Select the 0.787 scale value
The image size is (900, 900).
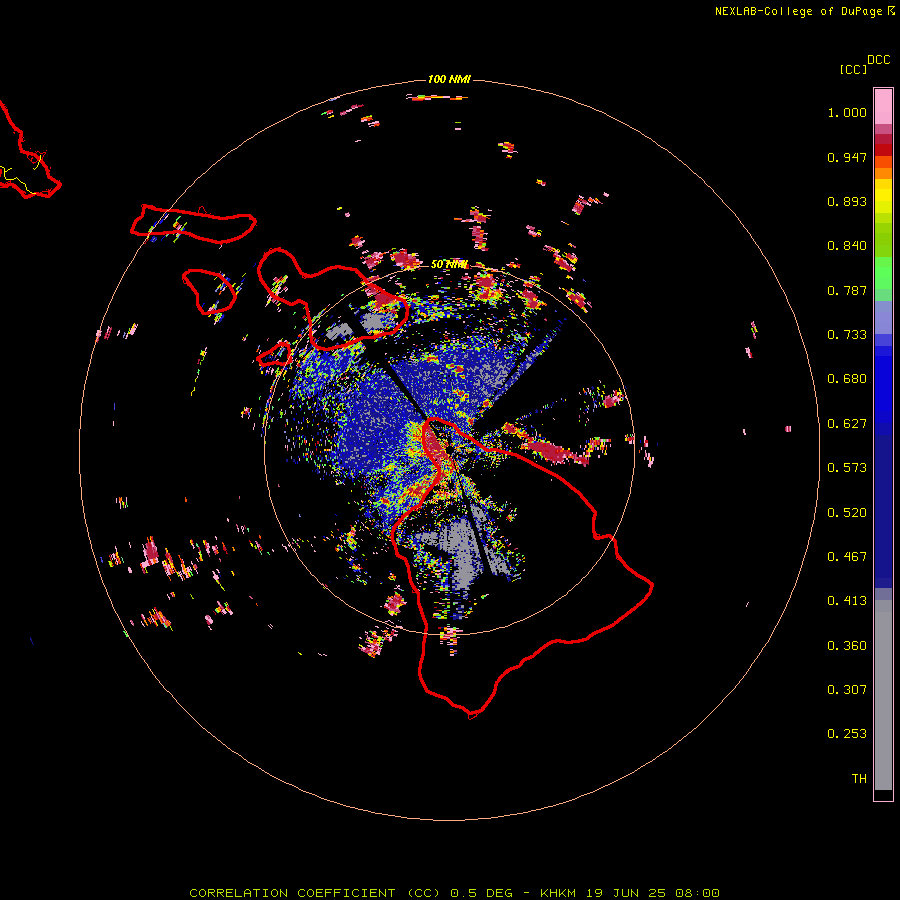click(847, 290)
